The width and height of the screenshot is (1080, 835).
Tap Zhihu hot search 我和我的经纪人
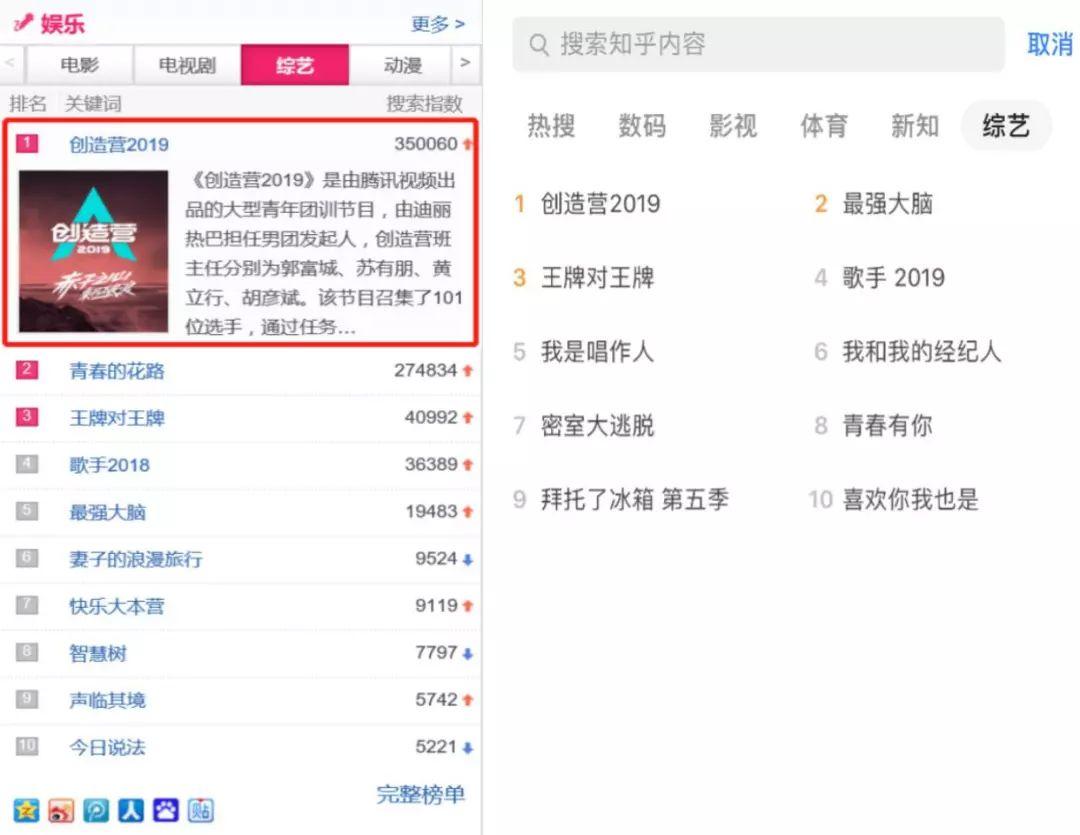pos(921,351)
